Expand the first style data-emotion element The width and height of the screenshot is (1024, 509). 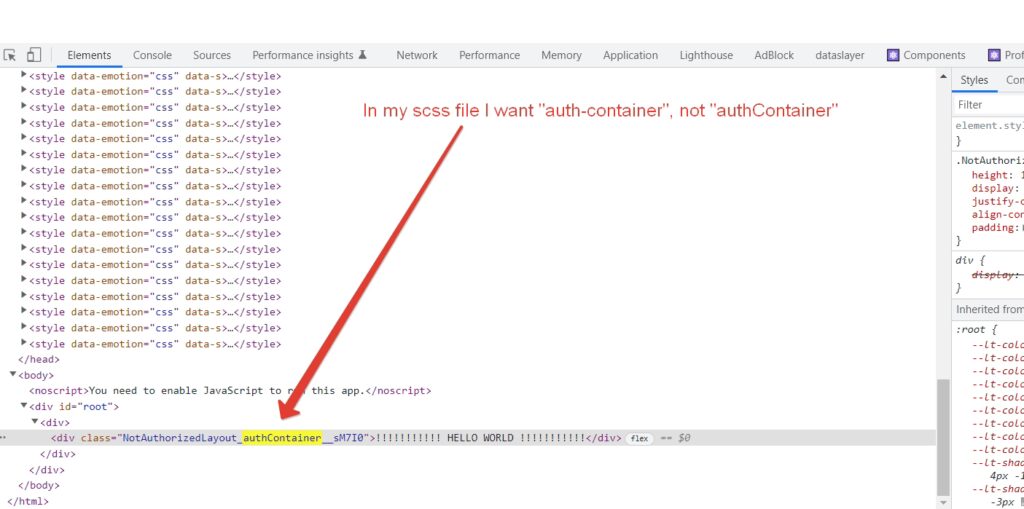point(24,75)
